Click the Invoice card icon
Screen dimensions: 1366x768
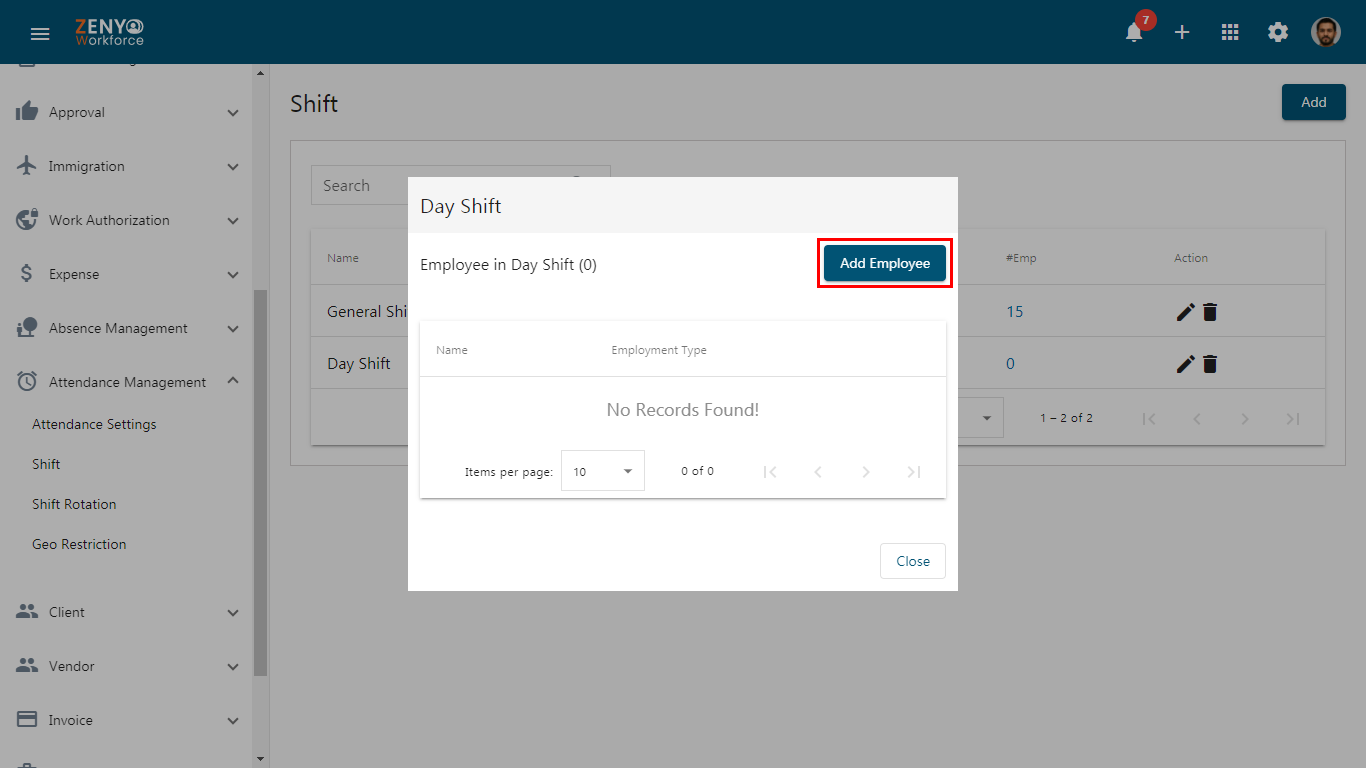27,719
